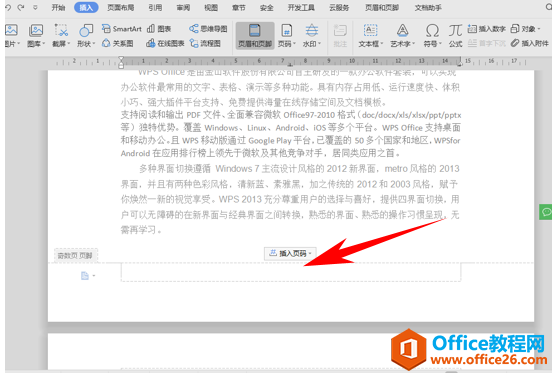
Task: Expand the 水印 dropdown arrow
Action: (319, 44)
